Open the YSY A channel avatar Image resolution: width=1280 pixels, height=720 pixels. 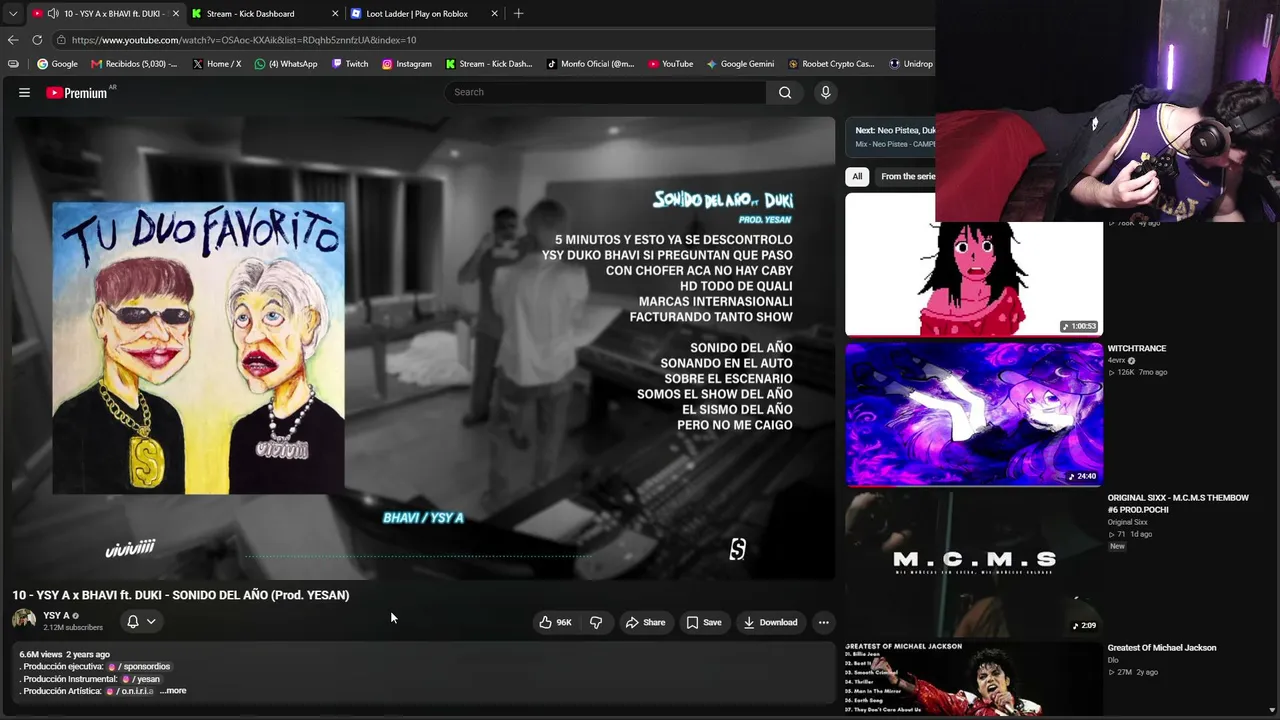(24, 620)
